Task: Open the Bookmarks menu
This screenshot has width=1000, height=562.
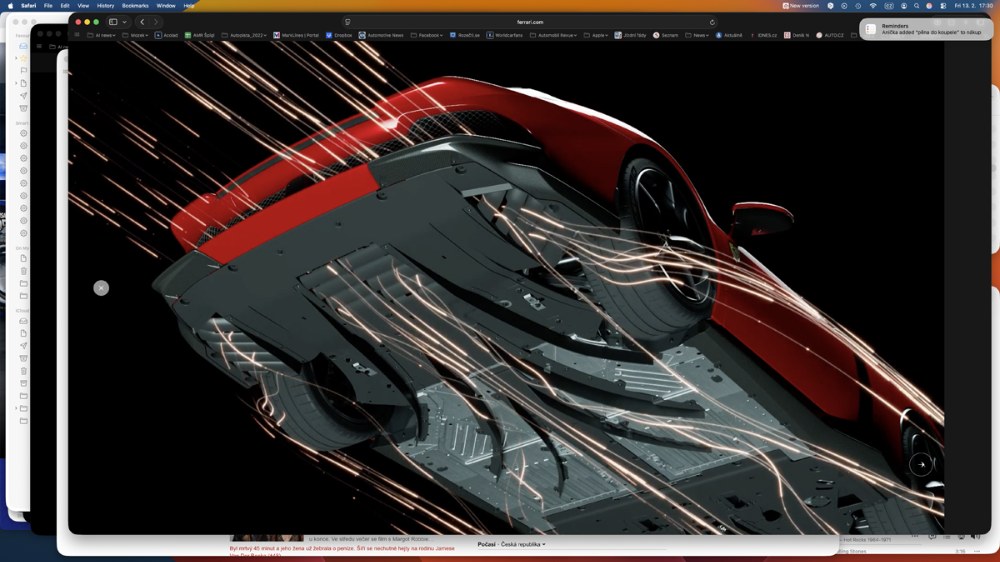Action: (135, 5)
